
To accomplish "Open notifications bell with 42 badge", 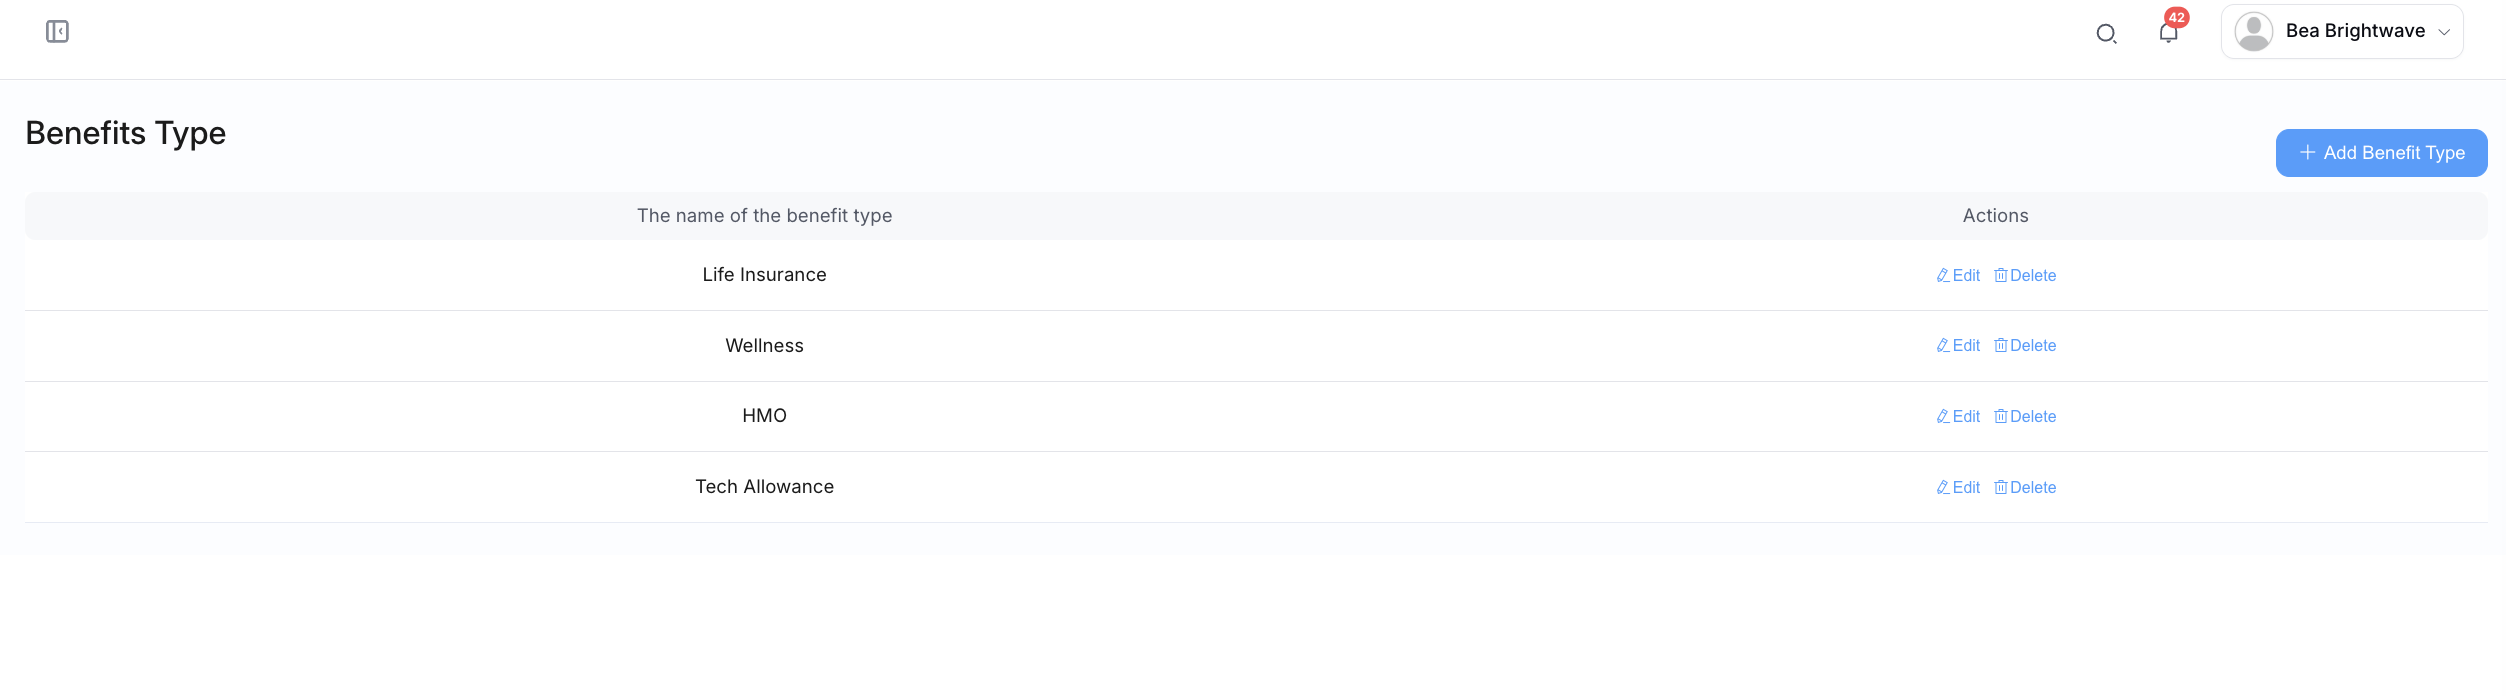I will 2168,33.
